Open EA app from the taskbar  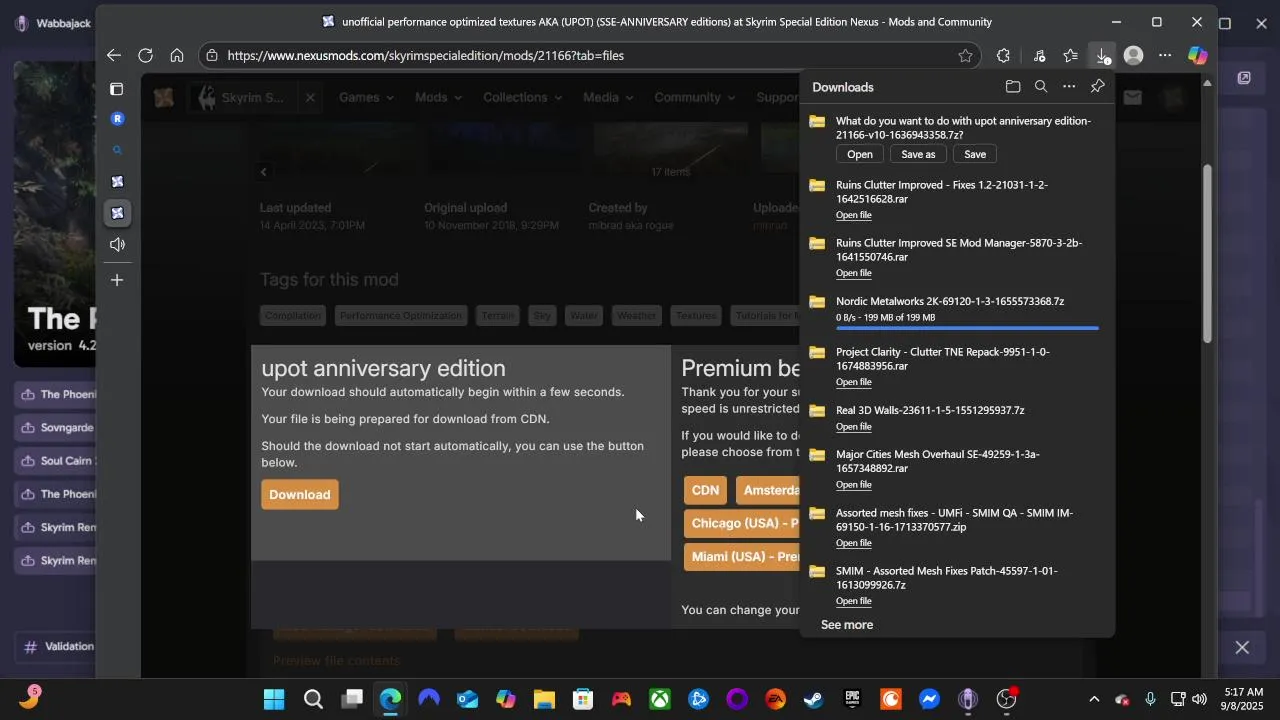[775, 699]
